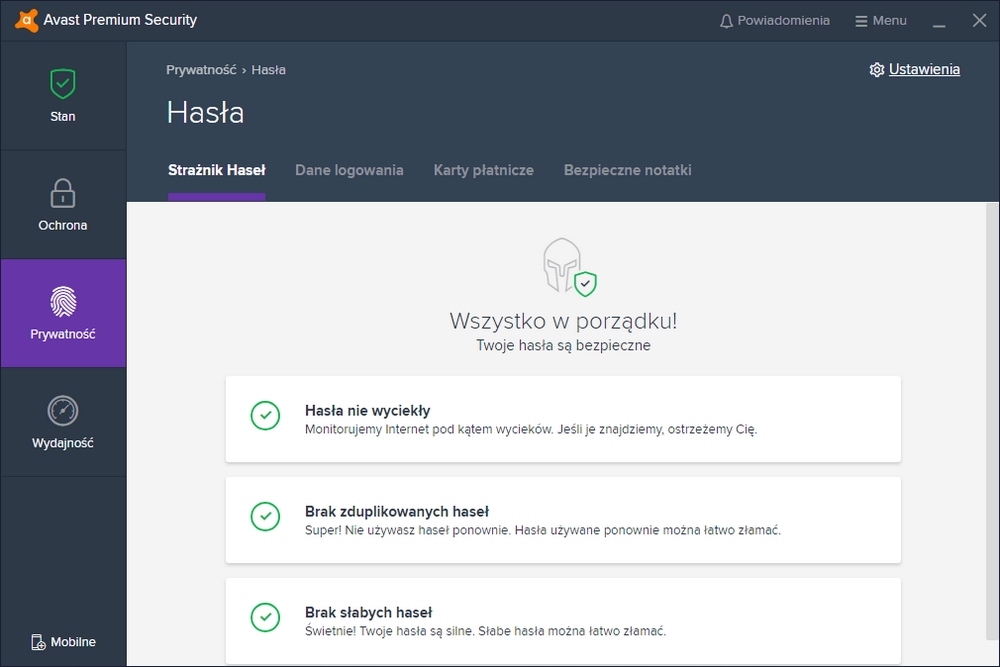This screenshot has height=667, width=1000.
Task: Click the Stan shield icon in sidebar
Action: pyautogui.click(x=62, y=83)
